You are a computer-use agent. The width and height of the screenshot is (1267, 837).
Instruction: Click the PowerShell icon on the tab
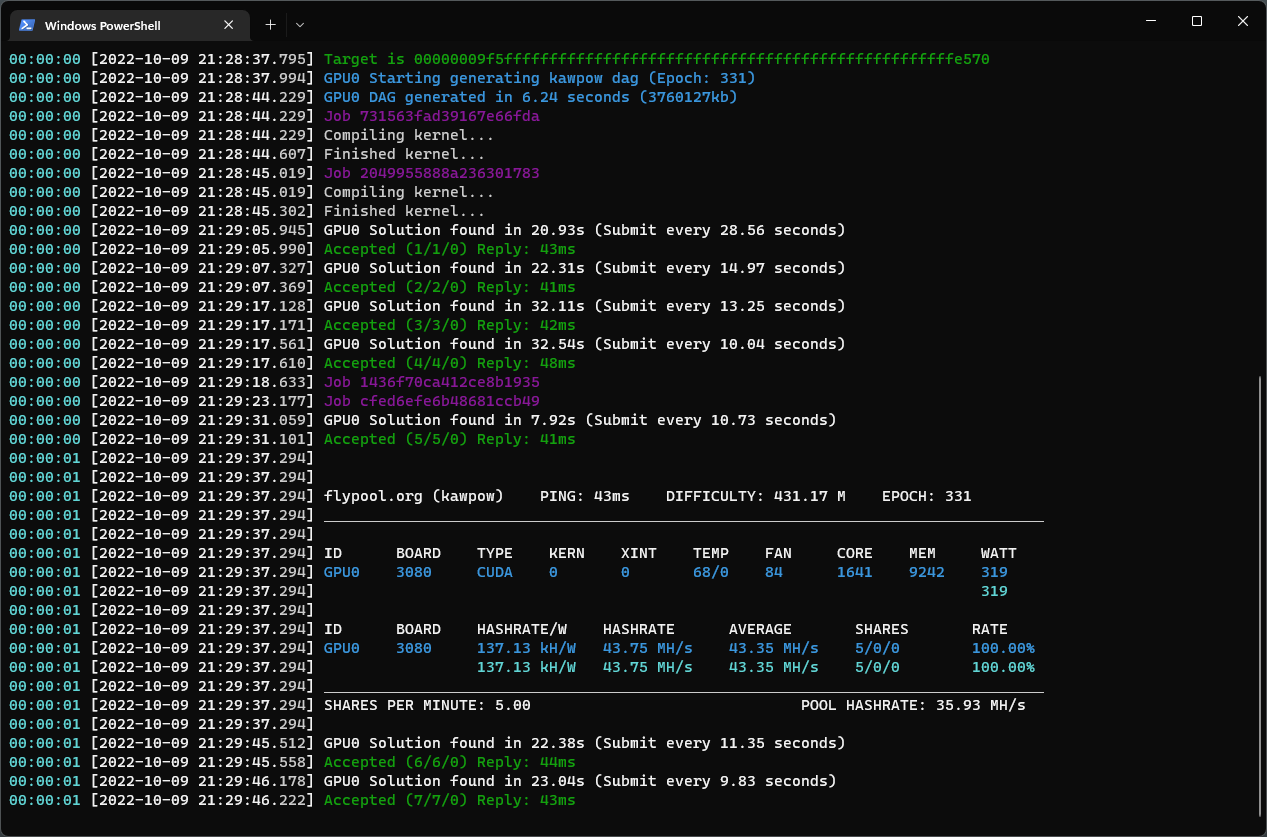[x=29, y=24]
